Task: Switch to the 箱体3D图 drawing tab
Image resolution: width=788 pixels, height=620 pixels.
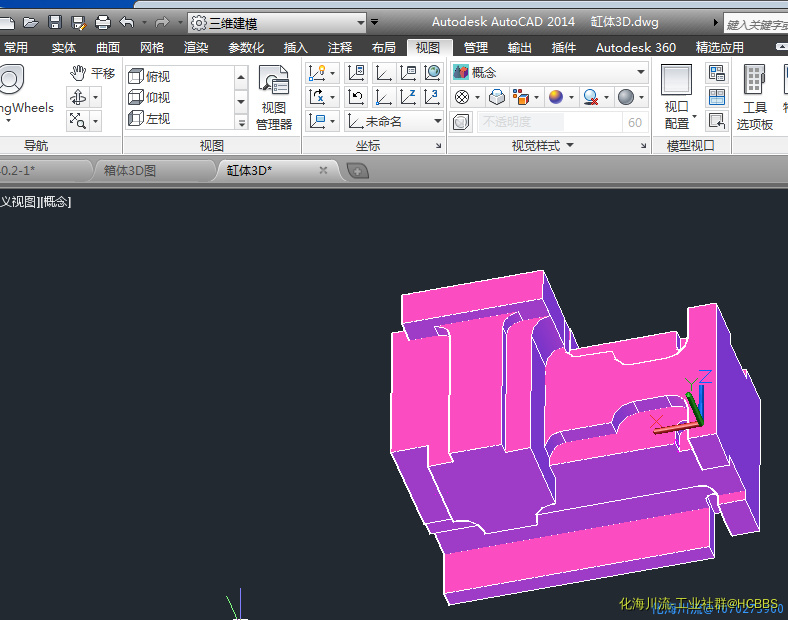Action: click(130, 171)
